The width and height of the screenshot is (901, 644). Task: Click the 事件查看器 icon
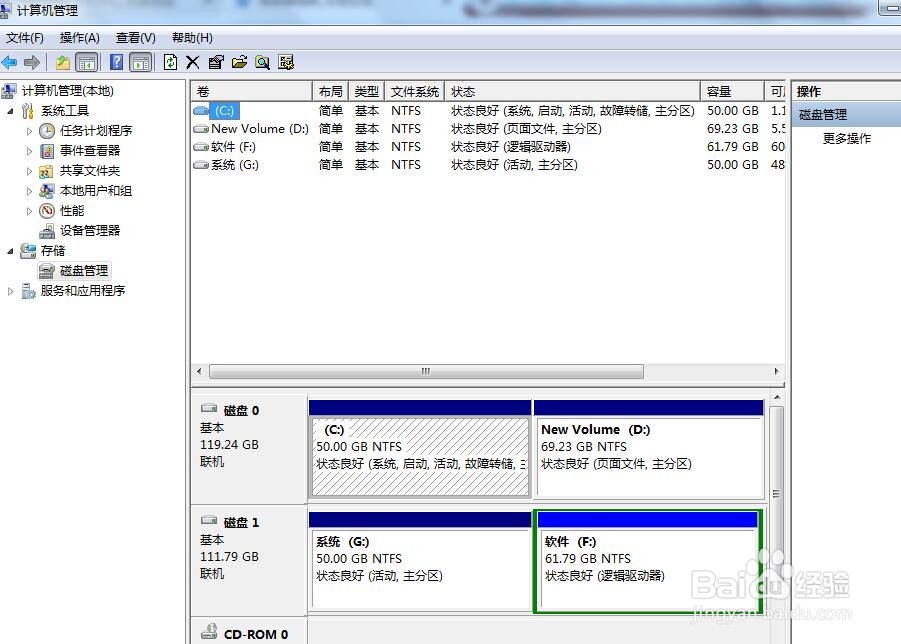[x=47, y=151]
